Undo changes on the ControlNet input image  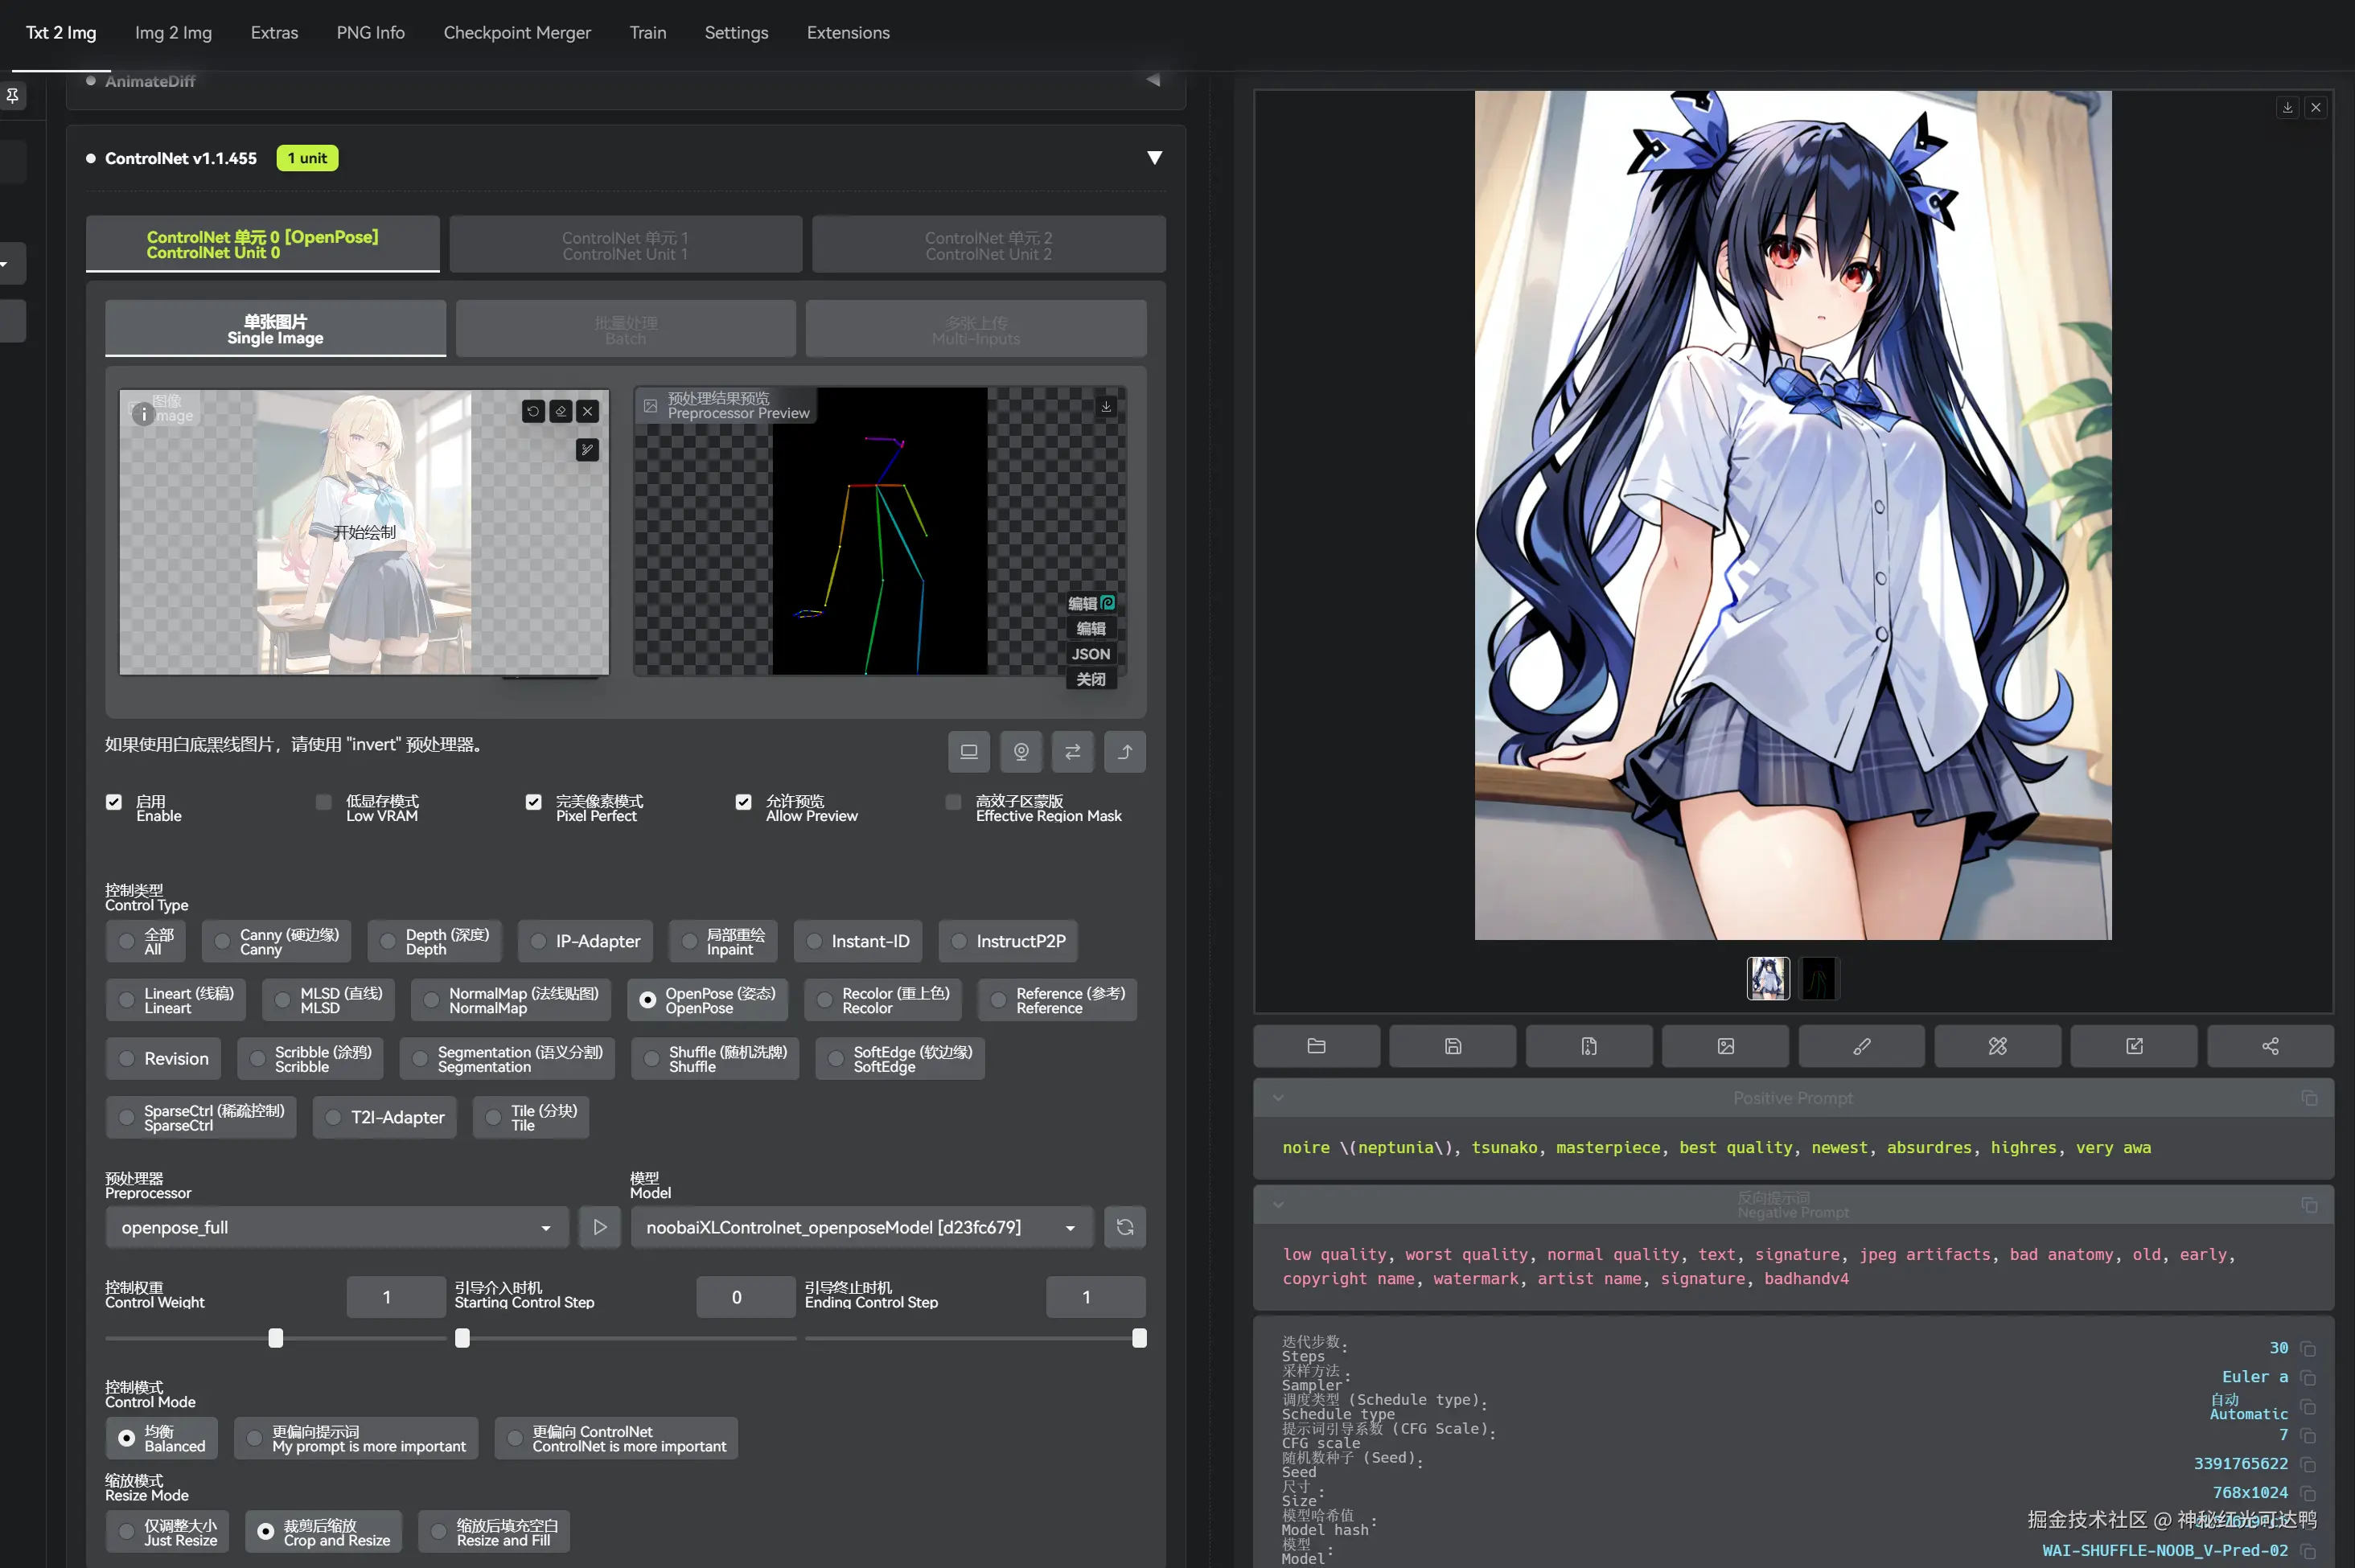[x=533, y=411]
